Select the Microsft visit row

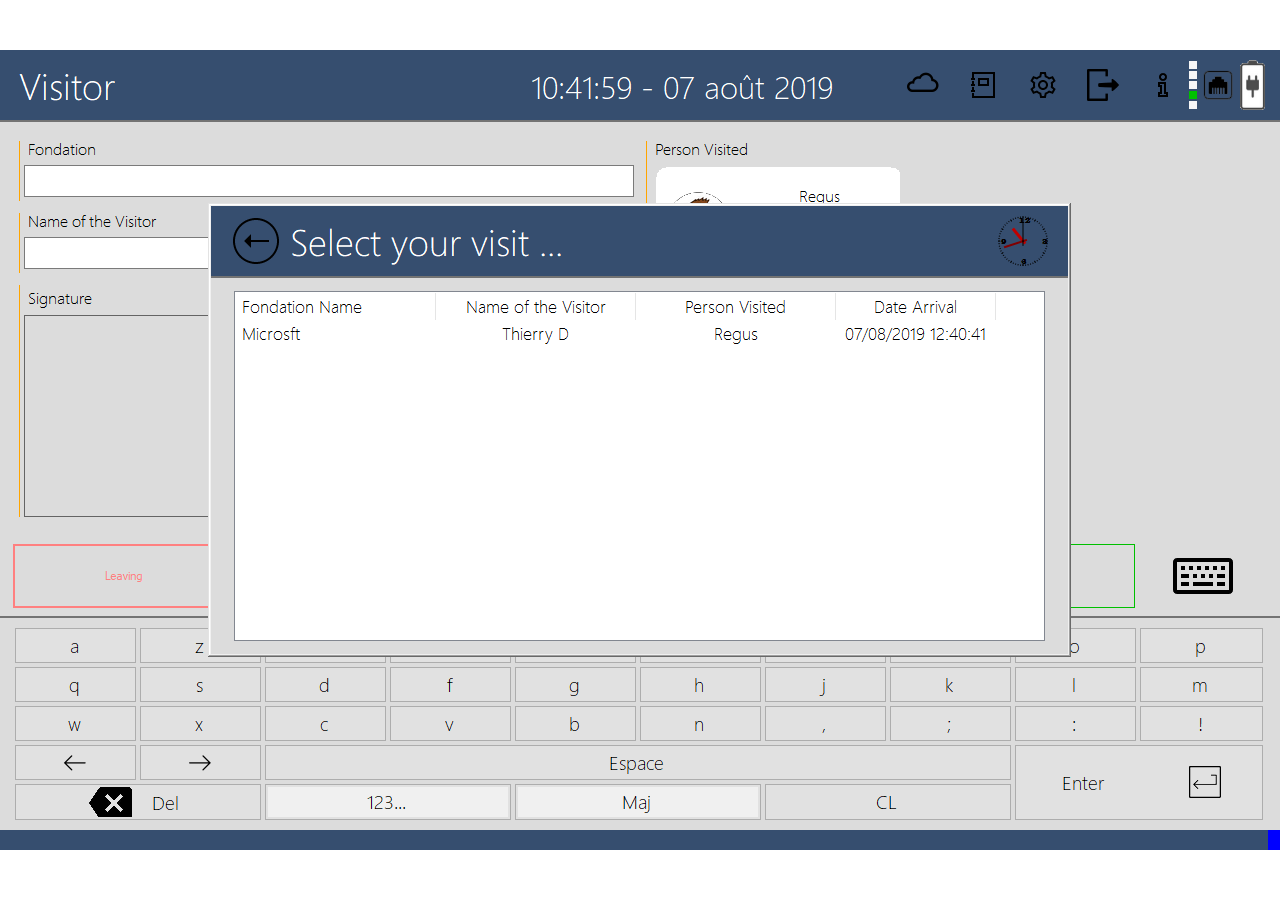614,334
